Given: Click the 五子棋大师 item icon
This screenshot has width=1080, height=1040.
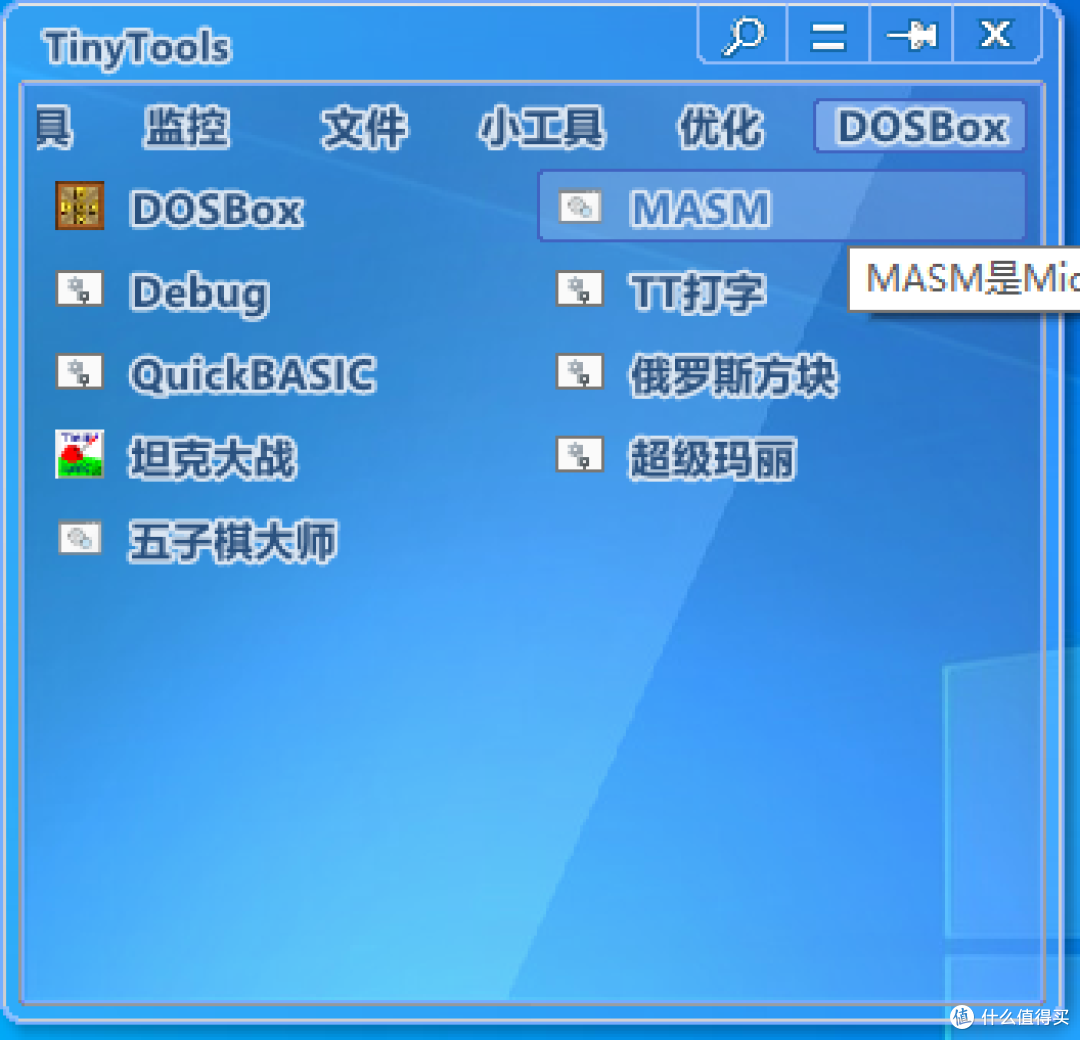Looking at the screenshot, I should (80, 537).
